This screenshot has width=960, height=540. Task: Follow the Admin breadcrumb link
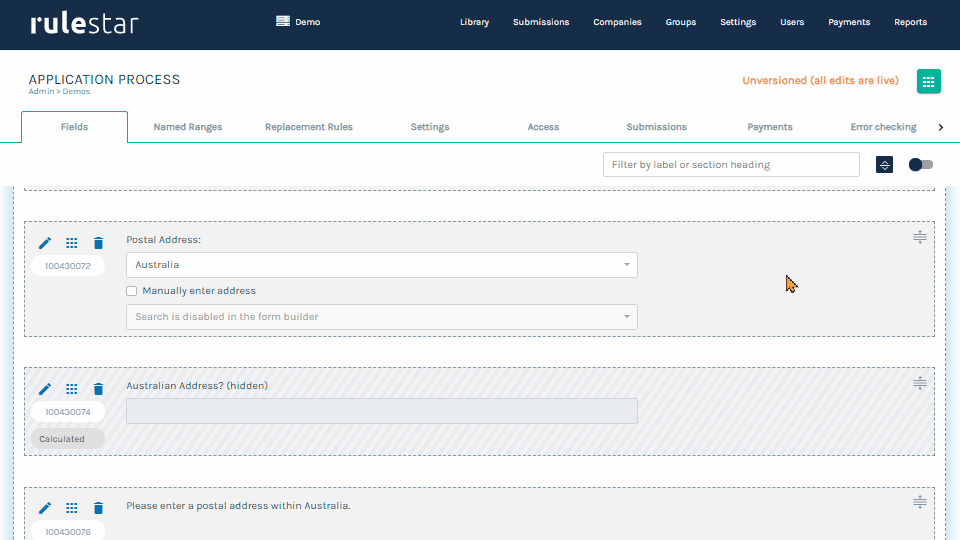(41, 91)
